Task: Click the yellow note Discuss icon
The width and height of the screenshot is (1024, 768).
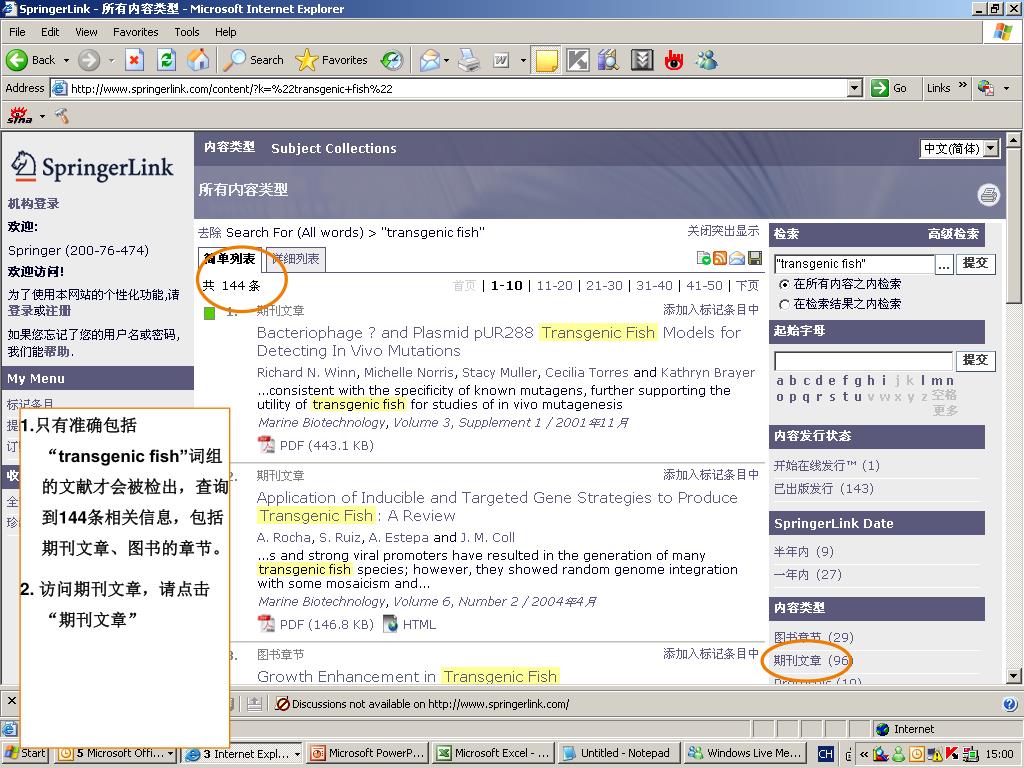Action: point(547,60)
